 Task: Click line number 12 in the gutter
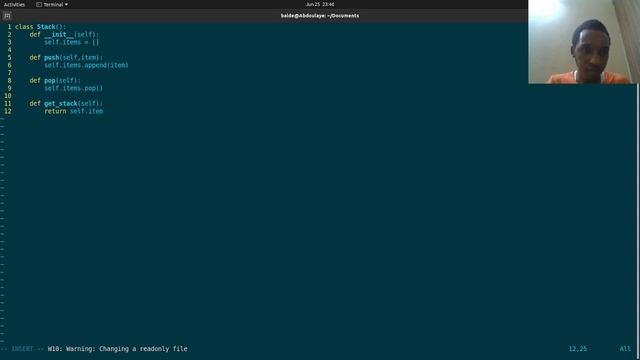tap(8, 111)
